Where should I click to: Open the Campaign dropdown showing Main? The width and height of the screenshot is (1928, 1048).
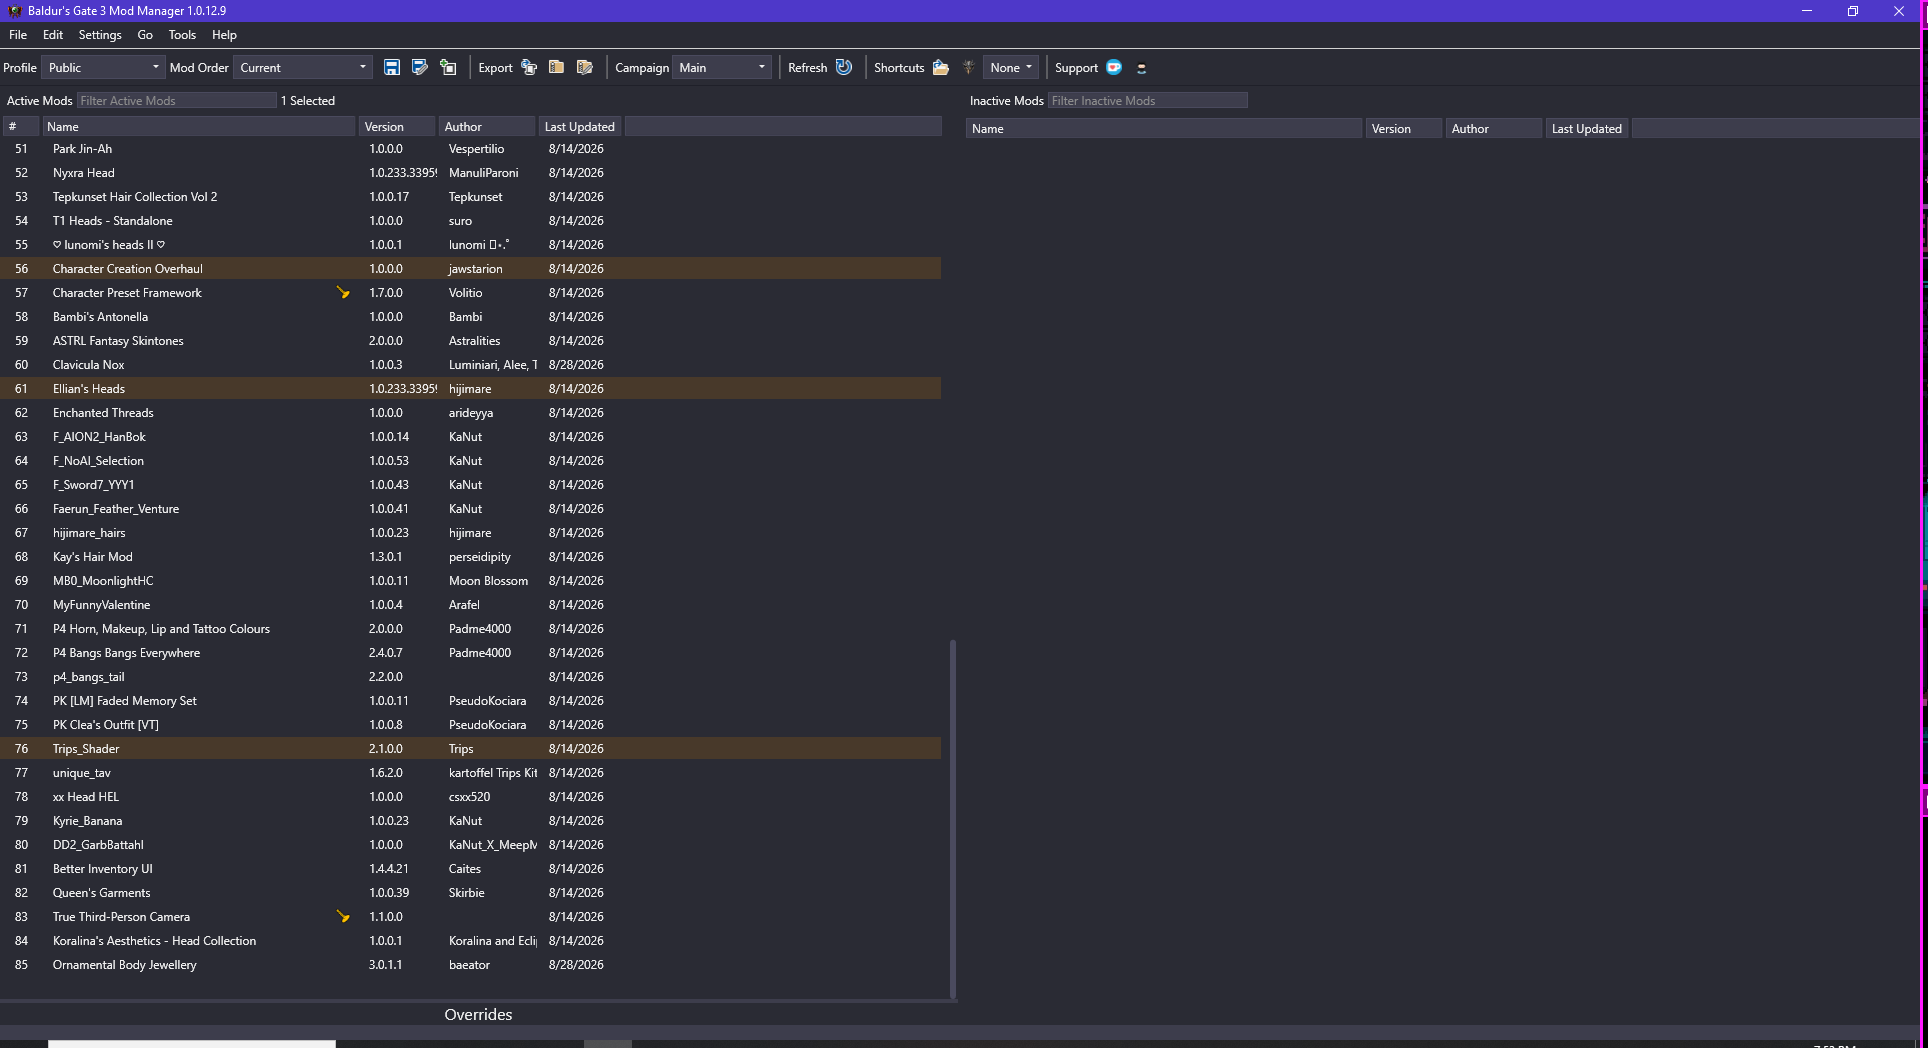pos(721,67)
